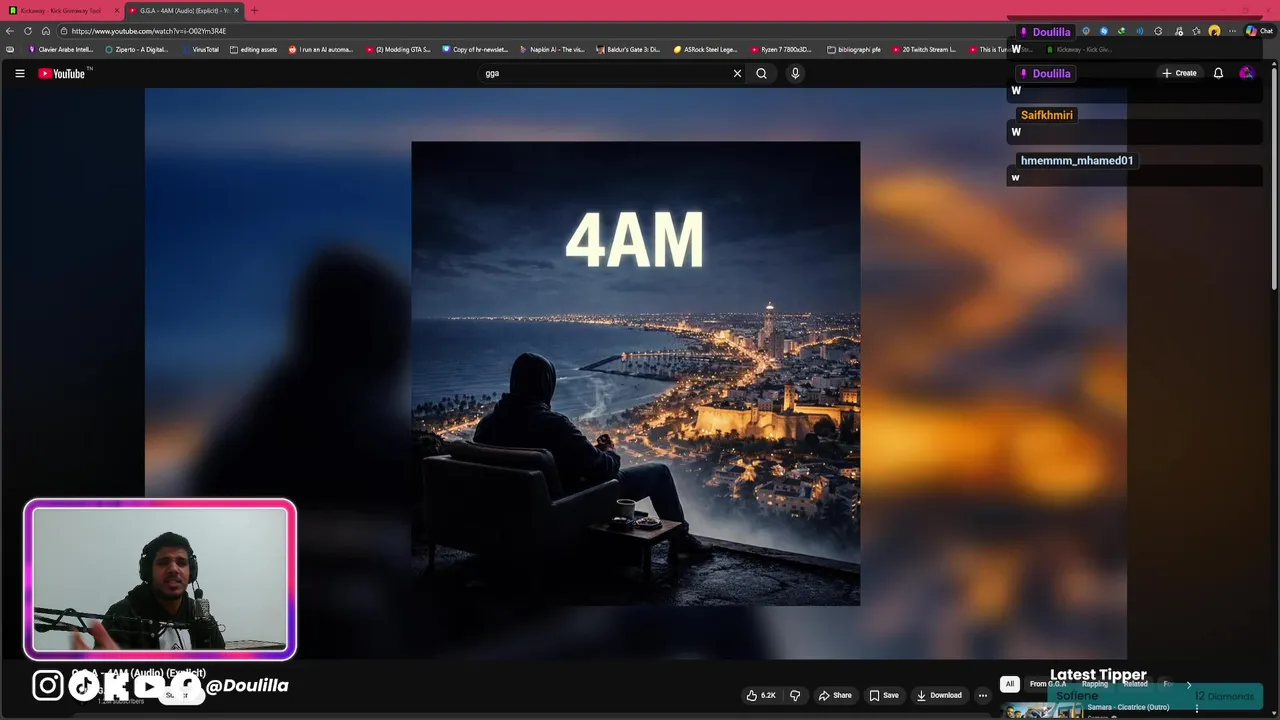Switch to the Kickaway Giveaway Tool tab

(61, 10)
